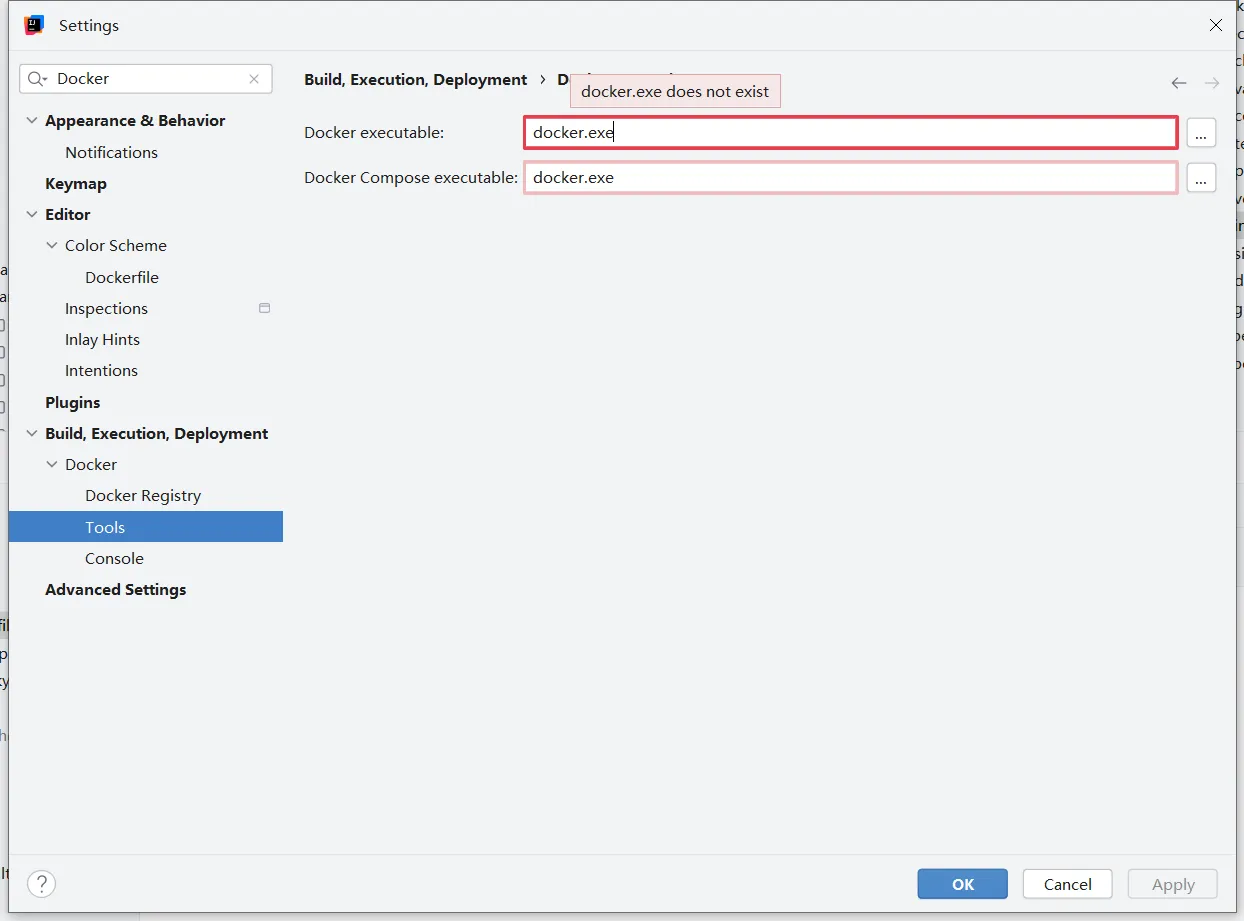
Task: Cancel the Settings dialog
Action: (1068, 884)
